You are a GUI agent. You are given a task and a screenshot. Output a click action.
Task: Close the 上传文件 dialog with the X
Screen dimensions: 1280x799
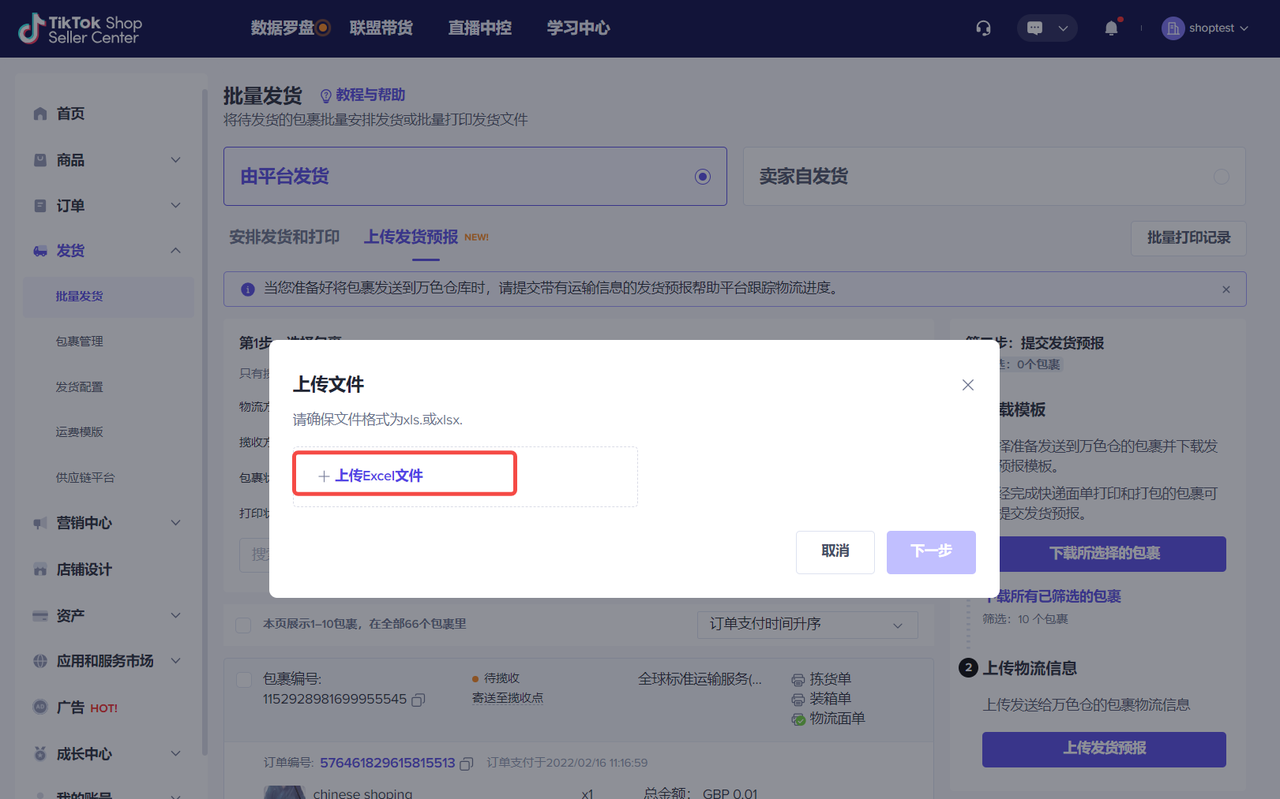click(x=967, y=385)
